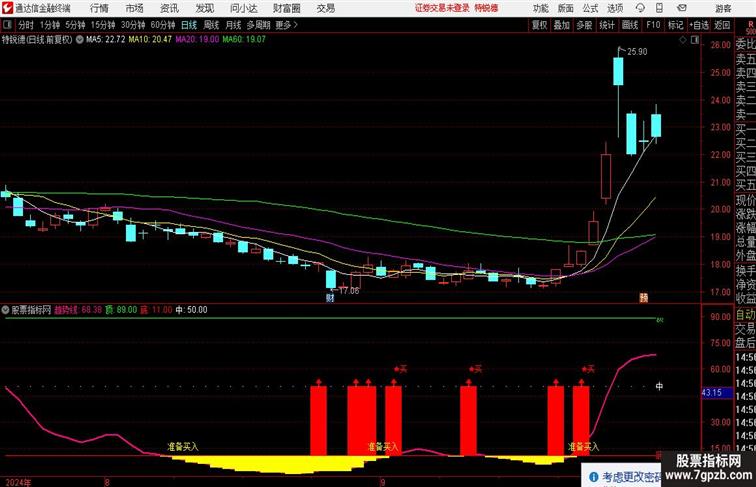Screen dimensions: 756x487
Task: Click the yellow MA10: 20.47 value
Action: coord(150,40)
